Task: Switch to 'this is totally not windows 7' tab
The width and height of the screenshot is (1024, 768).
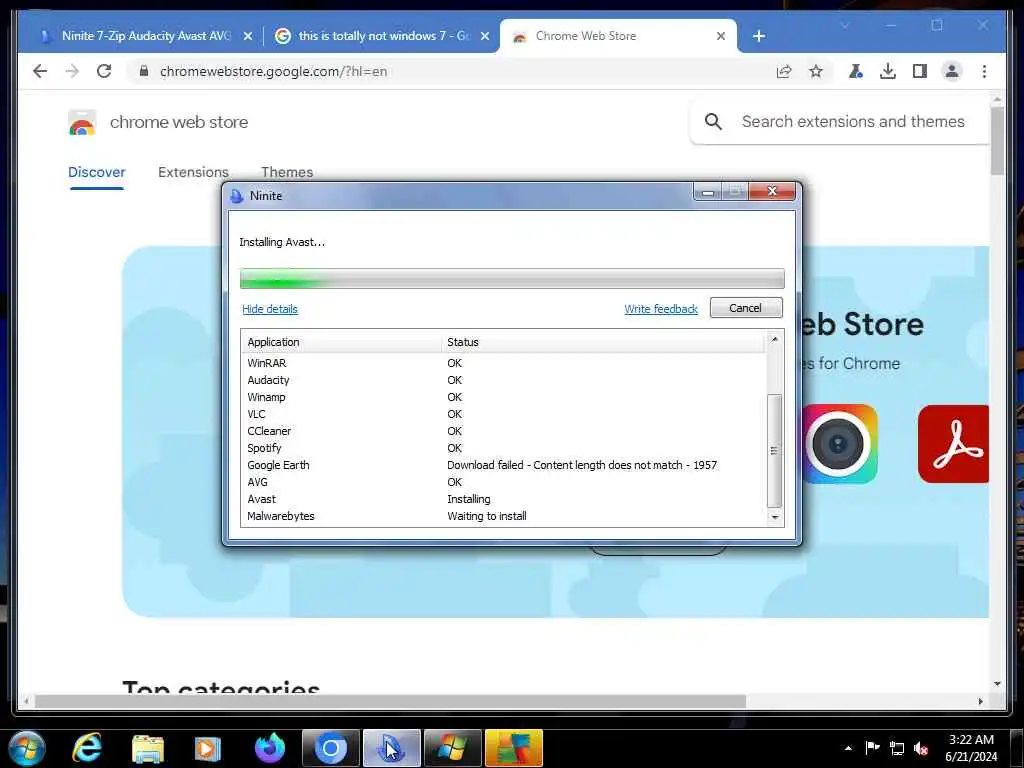Action: pyautogui.click(x=382, y=36)
